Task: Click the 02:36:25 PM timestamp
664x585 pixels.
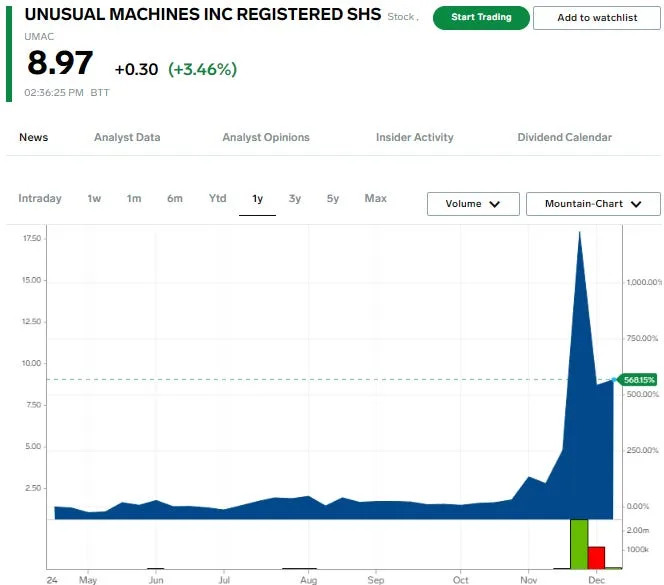Action: (54, 93)
